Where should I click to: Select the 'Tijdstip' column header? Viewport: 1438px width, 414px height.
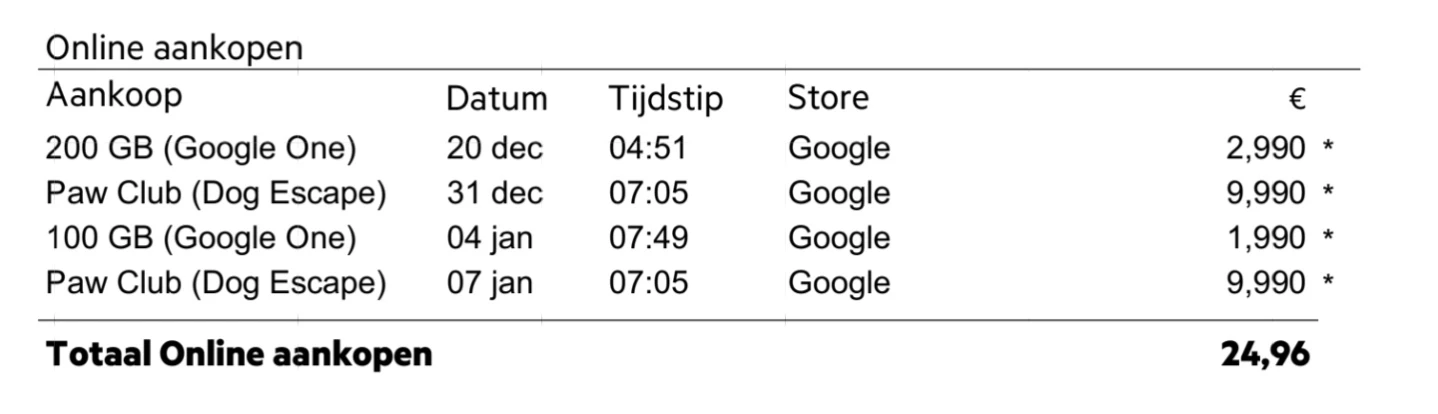click(x=666, y=100)
